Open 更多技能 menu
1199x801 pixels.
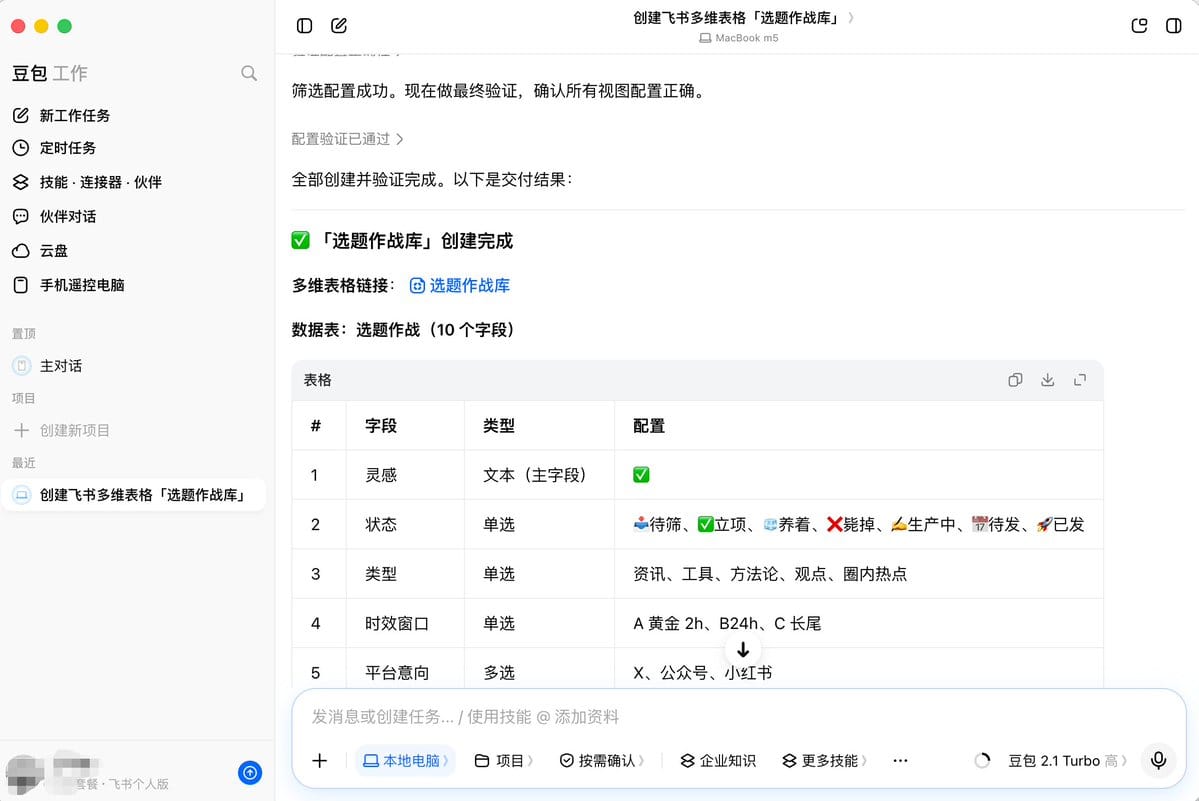coord(824,760)
